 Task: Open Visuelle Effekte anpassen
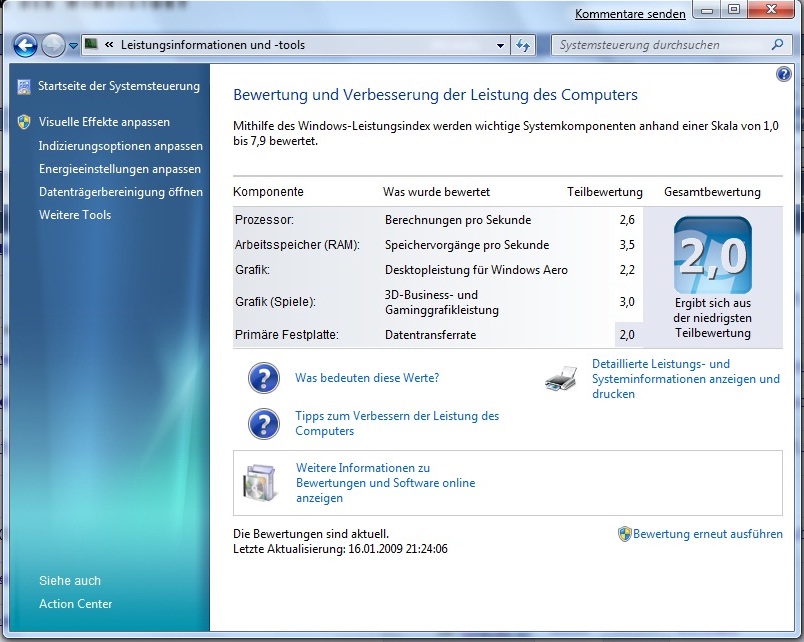click(x=104, y=122)
